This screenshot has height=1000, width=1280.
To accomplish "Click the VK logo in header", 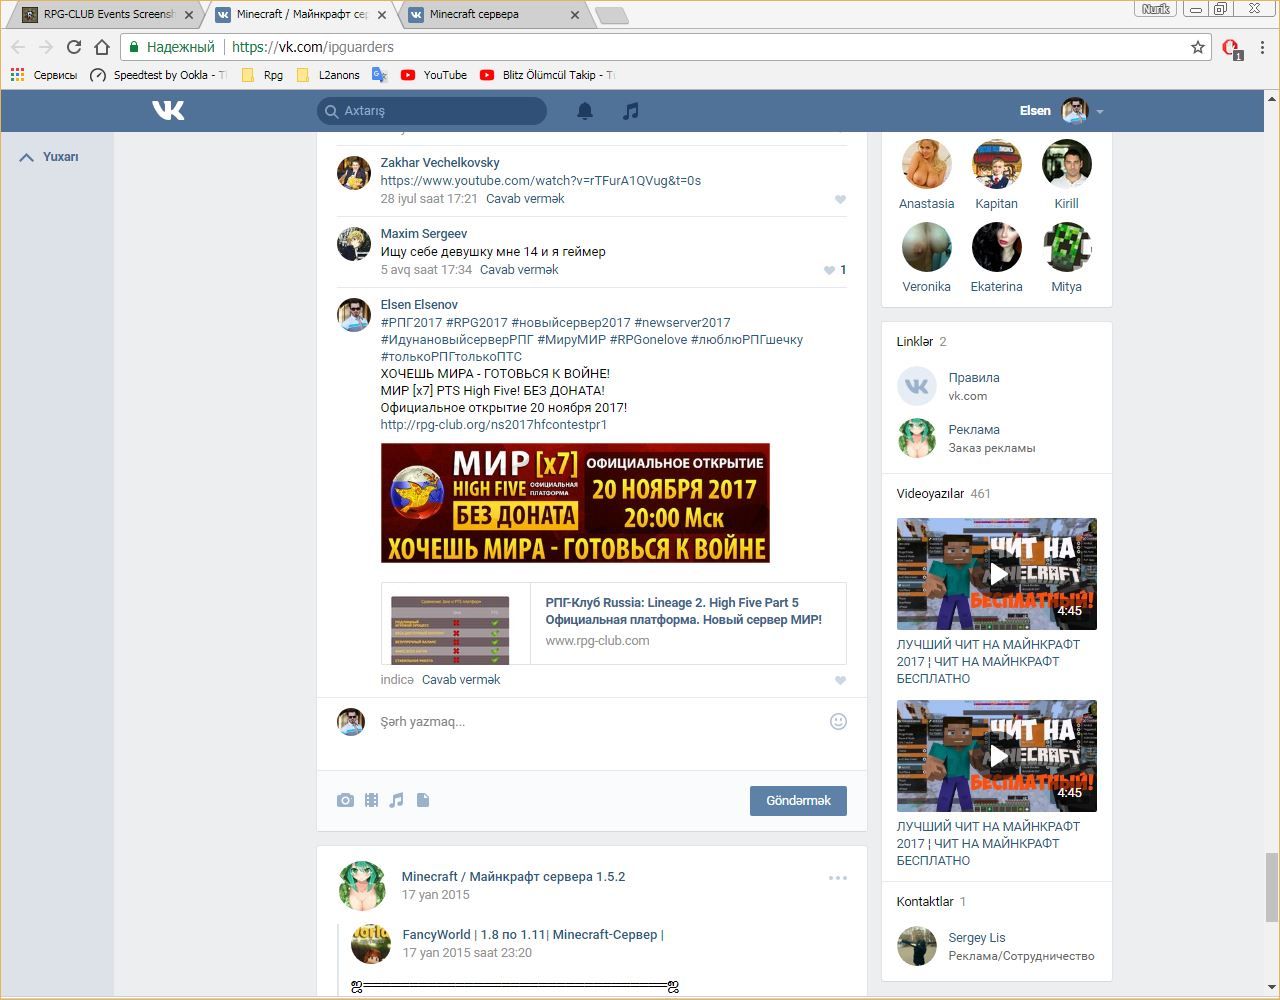I will (x=168, y=110).
